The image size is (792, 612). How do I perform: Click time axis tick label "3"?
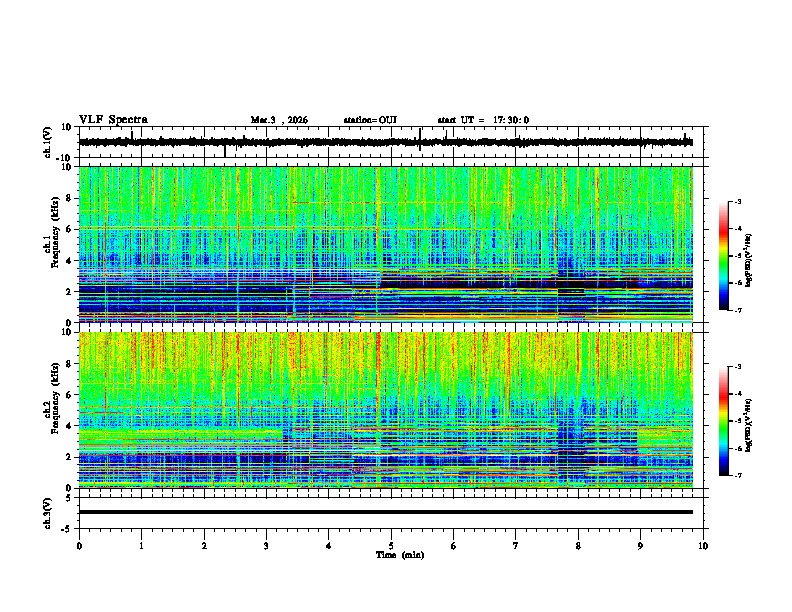[x=266, y=546]
